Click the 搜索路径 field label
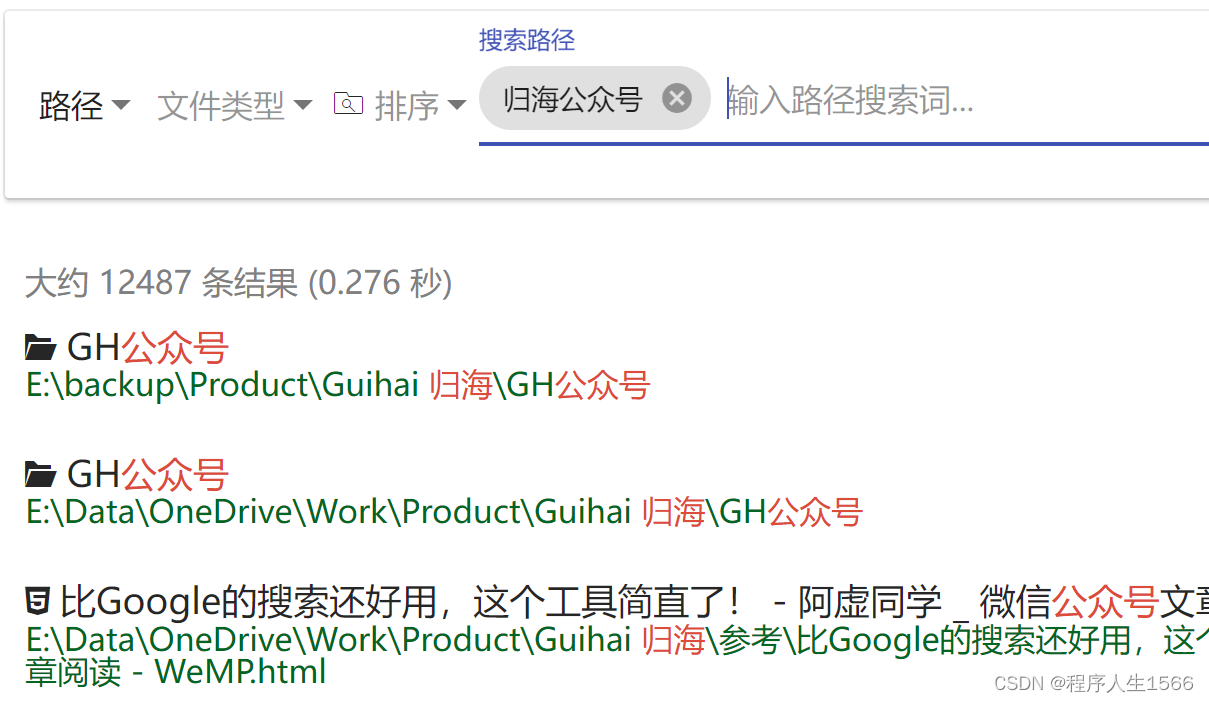The image size is (1209, 703). point(527,40)
